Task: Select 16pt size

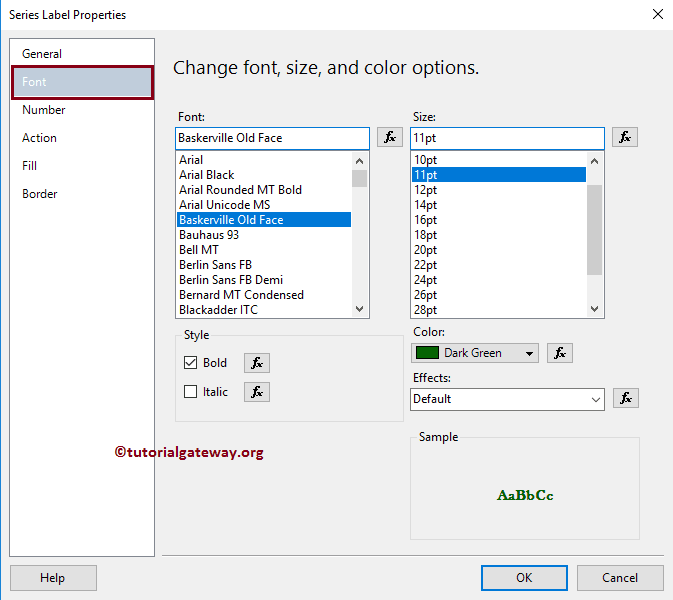Action: (499, 220)
